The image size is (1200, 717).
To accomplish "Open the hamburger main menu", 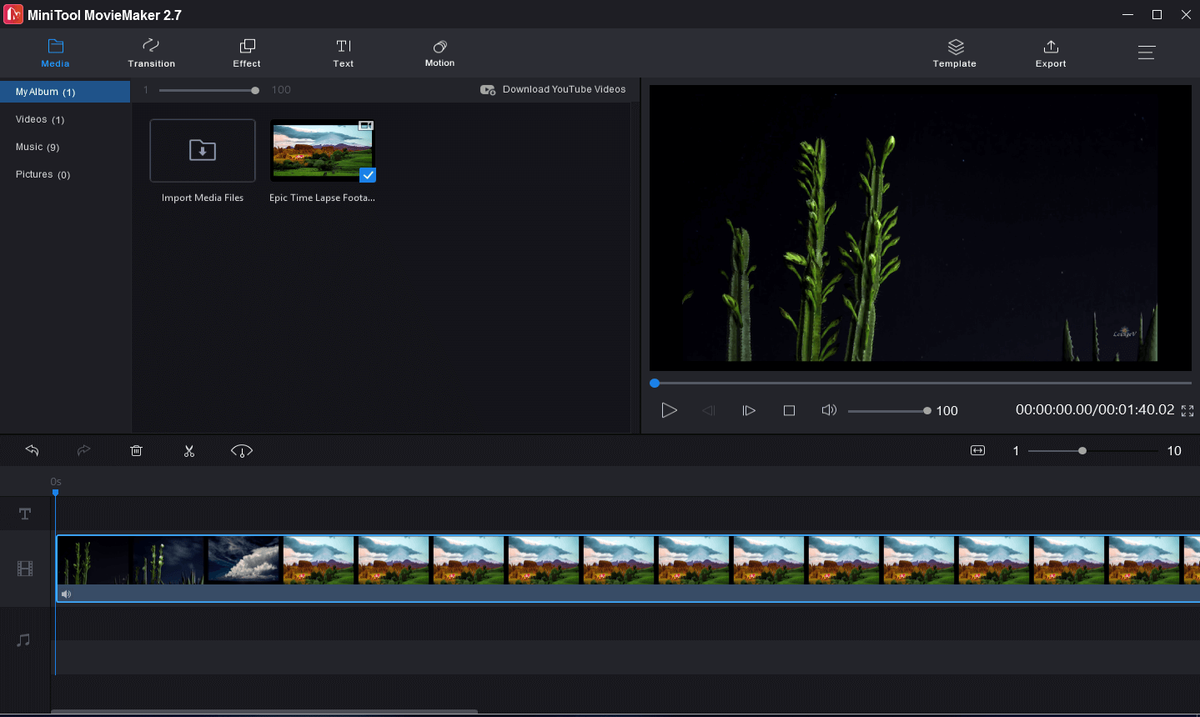I will pos(1146,53).
